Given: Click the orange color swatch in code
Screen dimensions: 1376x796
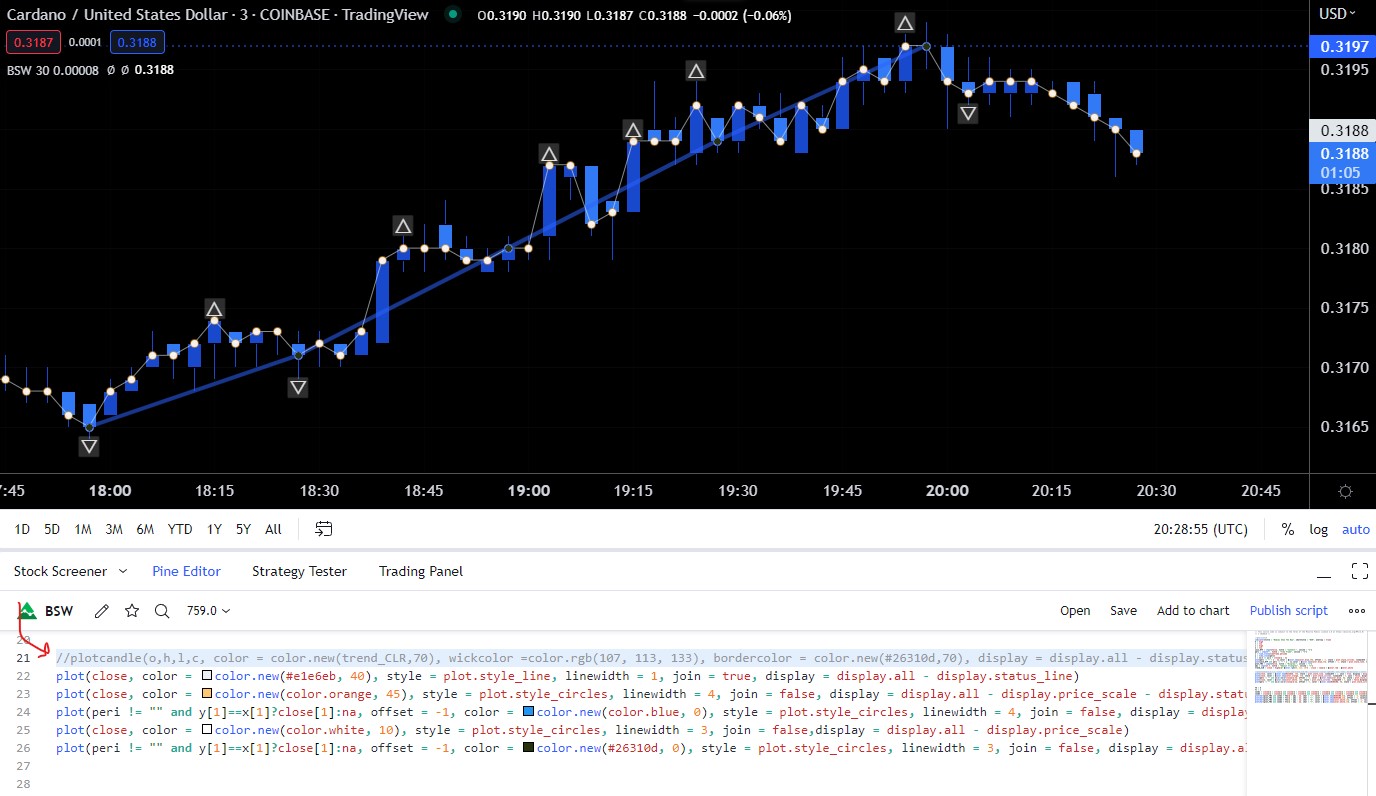Looking at the screenshot, I should click(x=207, y=694).
